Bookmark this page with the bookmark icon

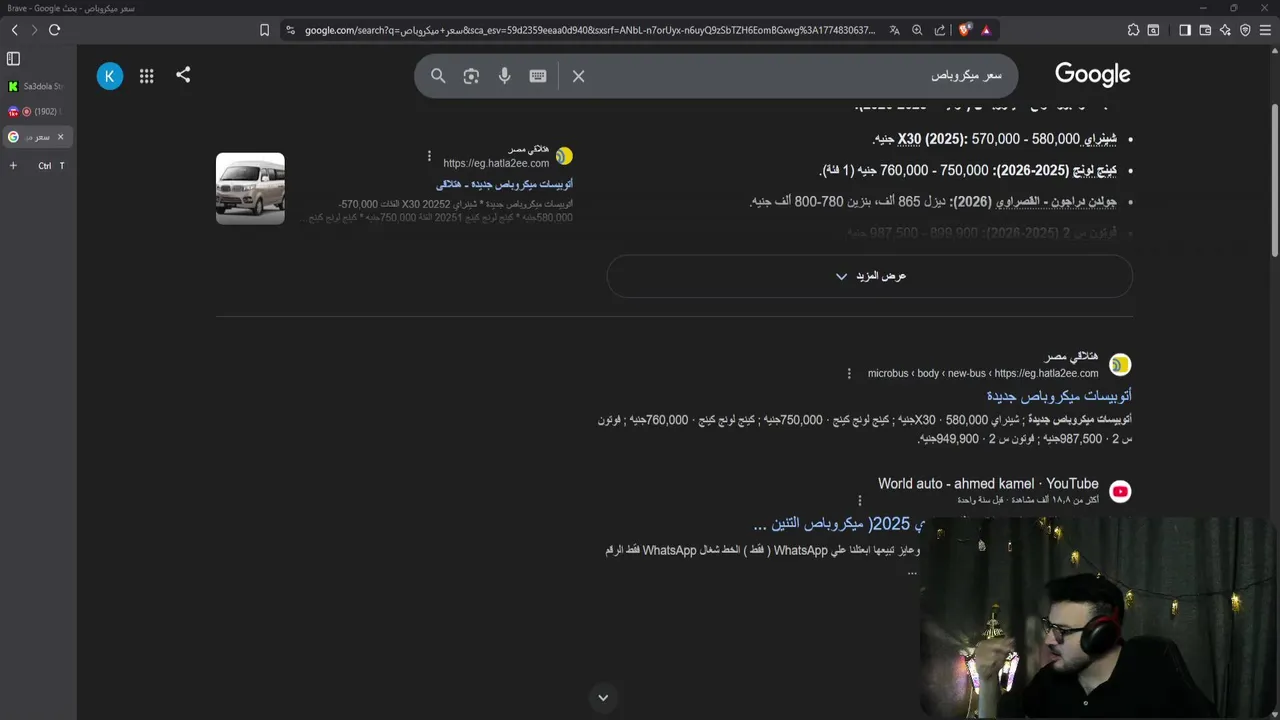(264, 30)
